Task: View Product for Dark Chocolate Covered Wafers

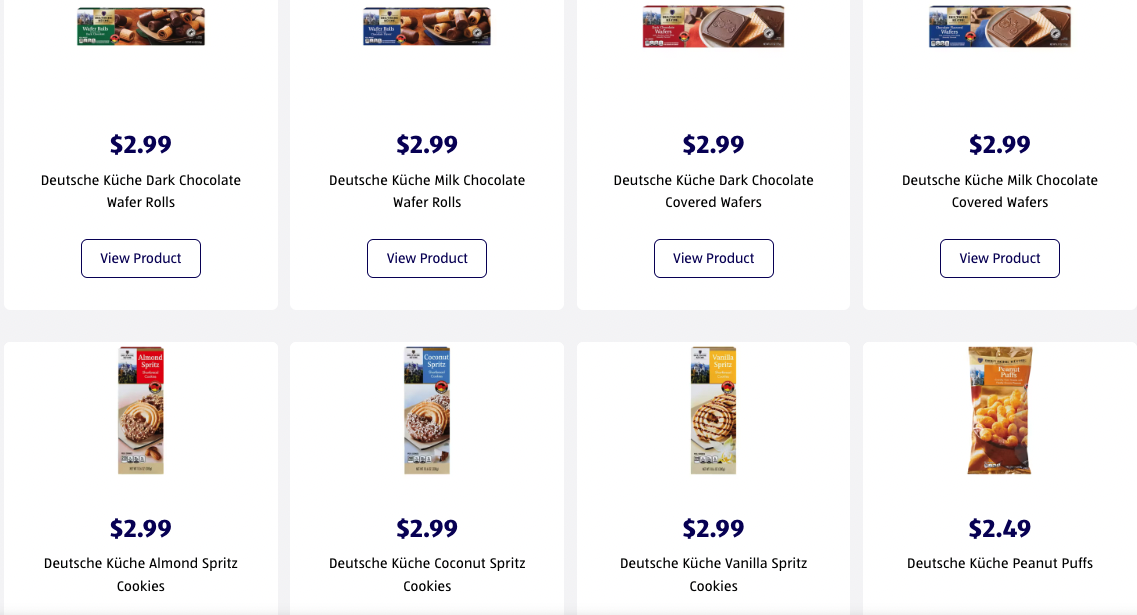Action: 714,258
